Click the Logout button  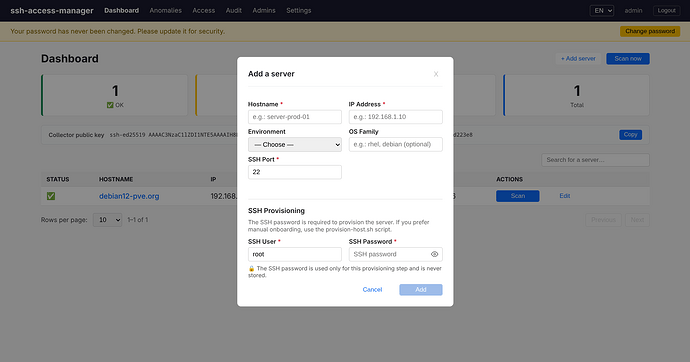[666, 11]
